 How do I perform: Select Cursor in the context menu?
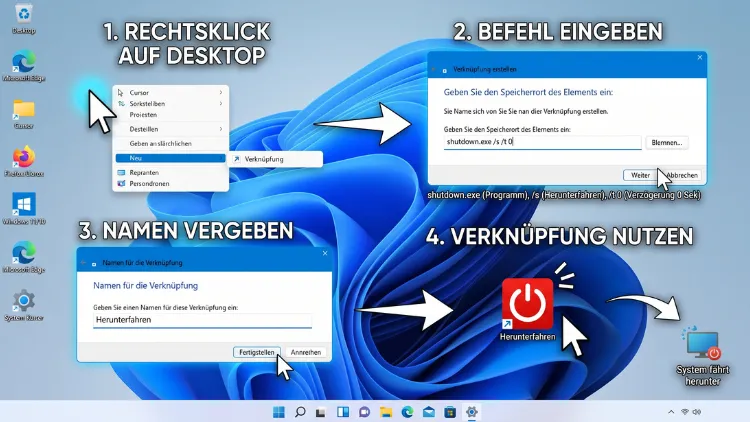(x=170, y=92)
